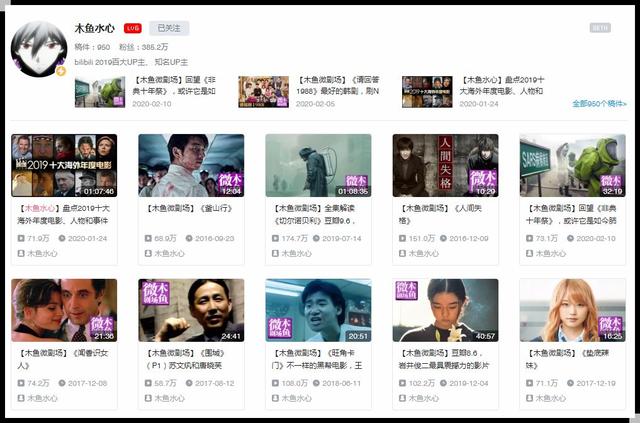640x423 pixels.
Task: Open 《釜山行》 video thumbnail
Action: pos(191,165)
